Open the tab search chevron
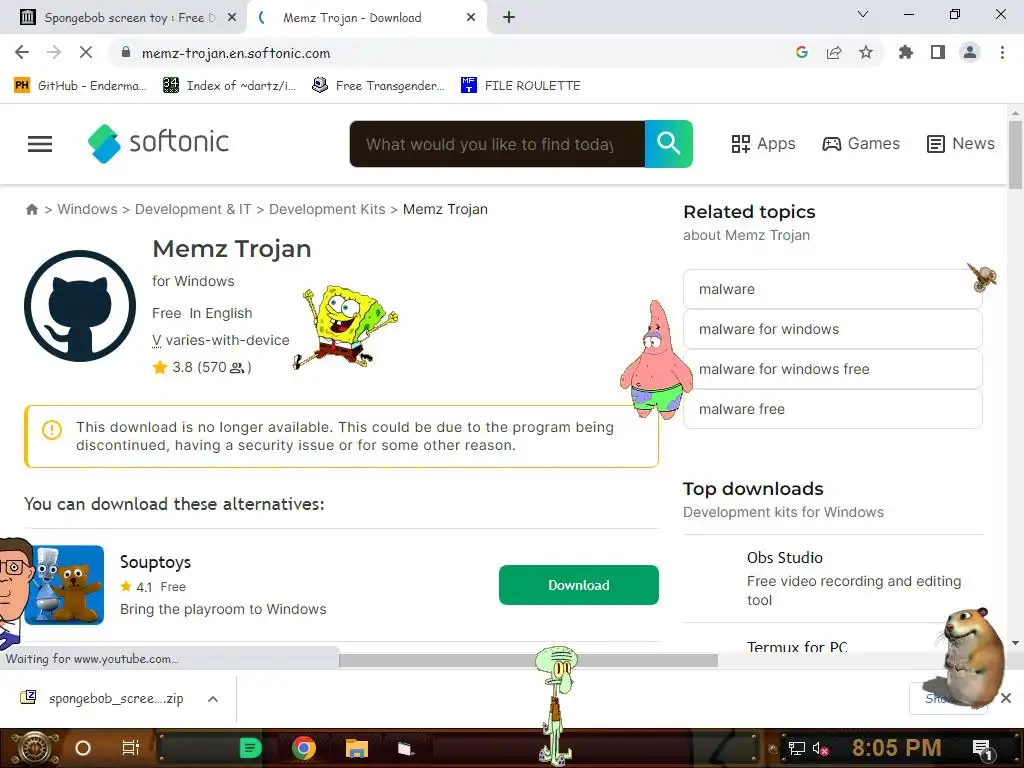 pos(863,14)
